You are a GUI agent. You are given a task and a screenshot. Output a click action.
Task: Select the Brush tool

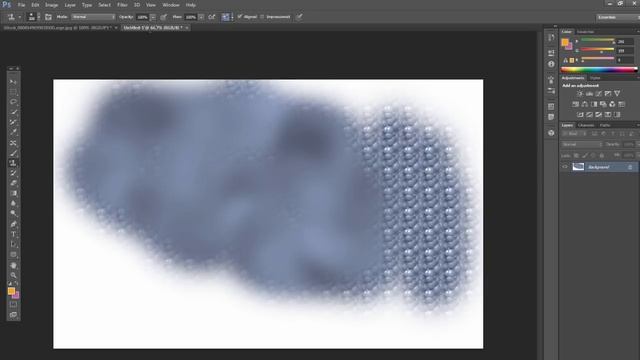pos(13,153)
